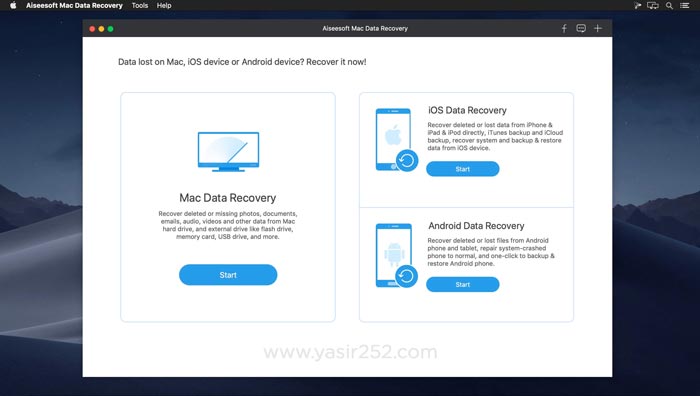This screenshot has width=700, height=396.
Task: Open the Aiseesoft Mac Data Recovery app menu
Action: (74, 5)
